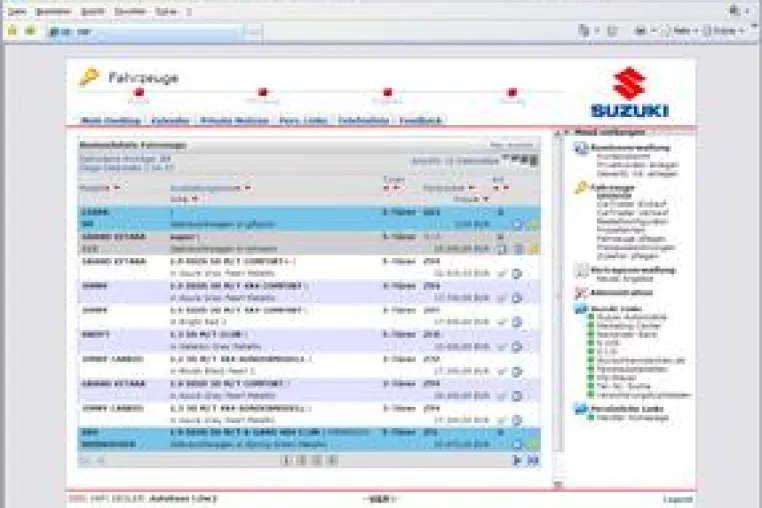This screenshot has width=762, height=508.
Task: Click the green icon beside home icon
Action: [x=30, y=31]
